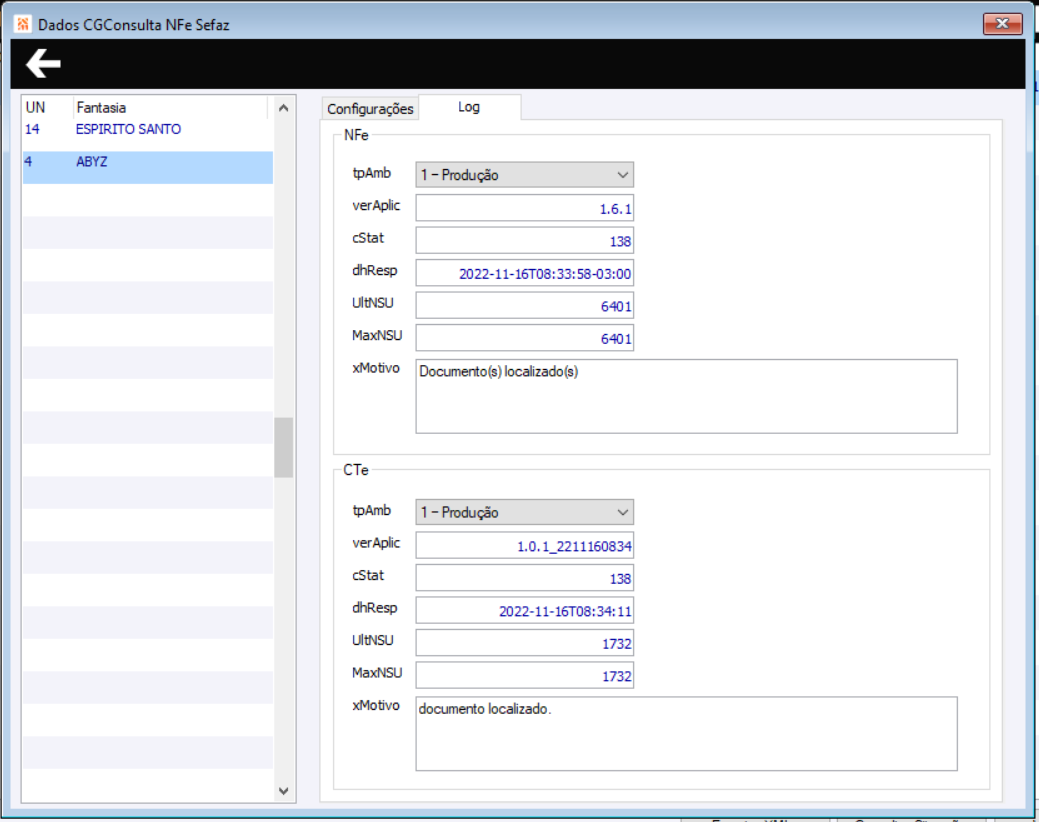Image resolution: width=1039 pixels, height=822 pixels.
Task: Select the ABYZ row
Action: coord(148,167)
